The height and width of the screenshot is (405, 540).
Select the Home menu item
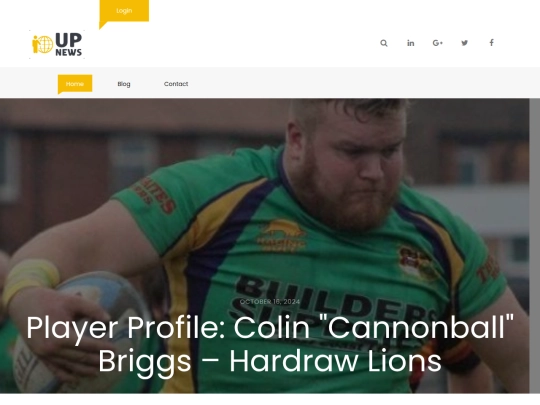tap(75, 84)
